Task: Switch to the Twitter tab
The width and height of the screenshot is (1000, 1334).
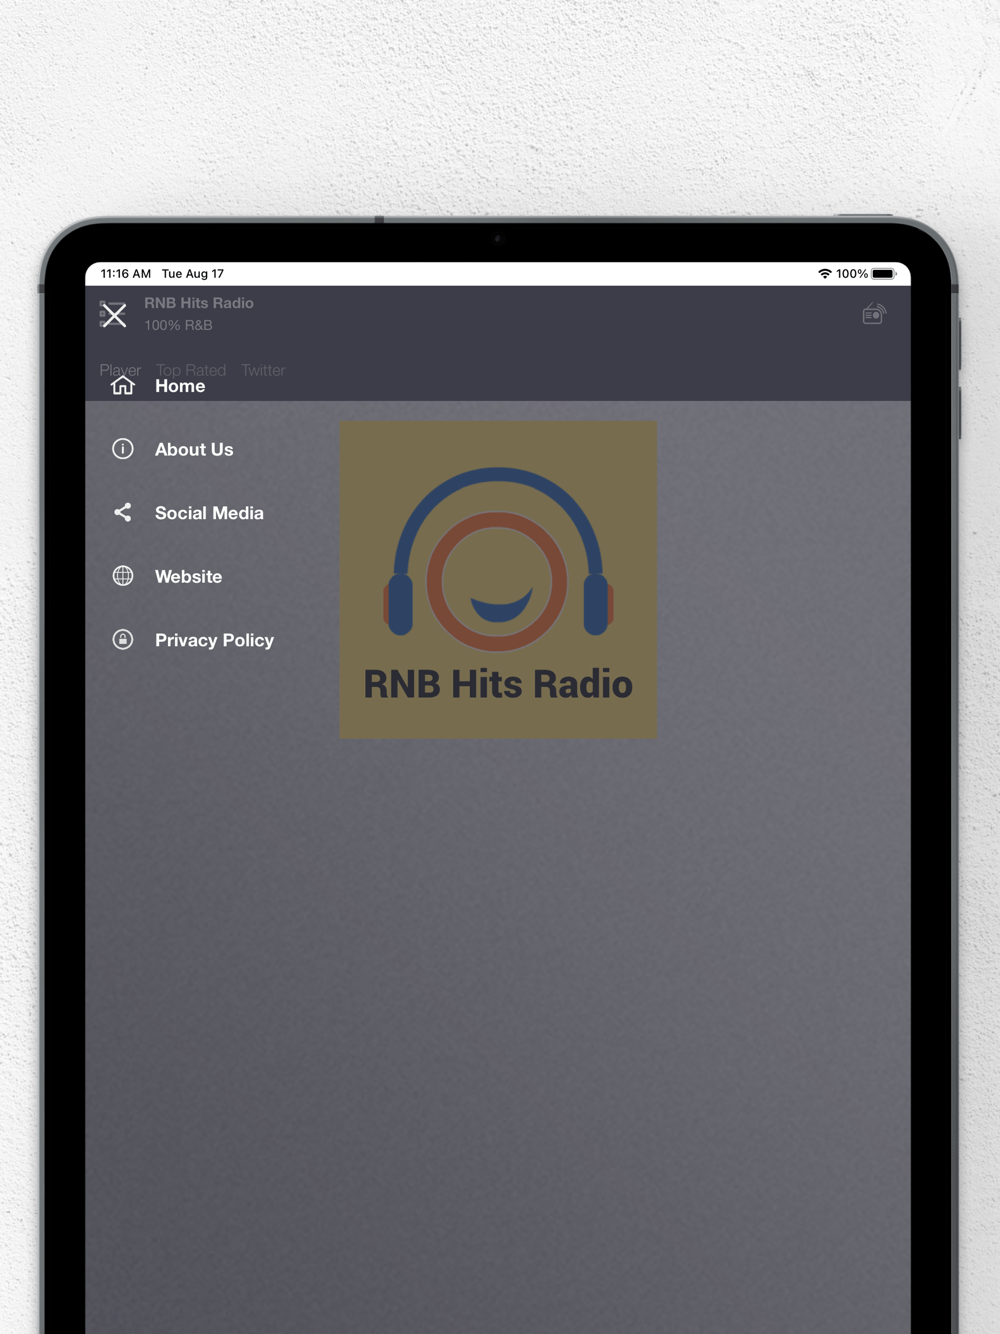Action: click(263, 370)
